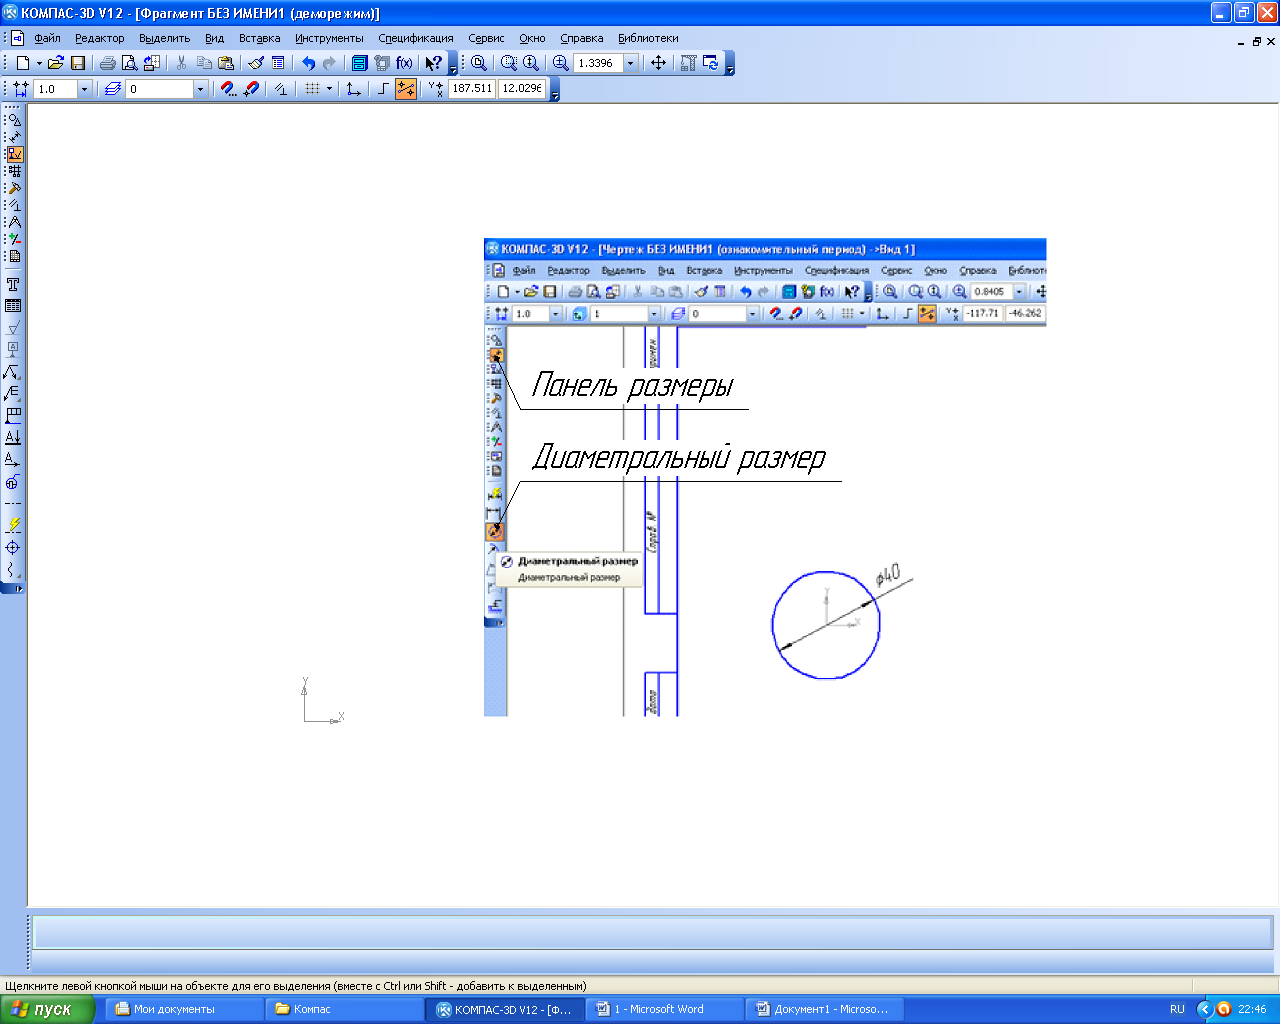The height and width of the screenshot is (1024, 1280).
Task: Select the Leader line tool
Action: (13, 371)
